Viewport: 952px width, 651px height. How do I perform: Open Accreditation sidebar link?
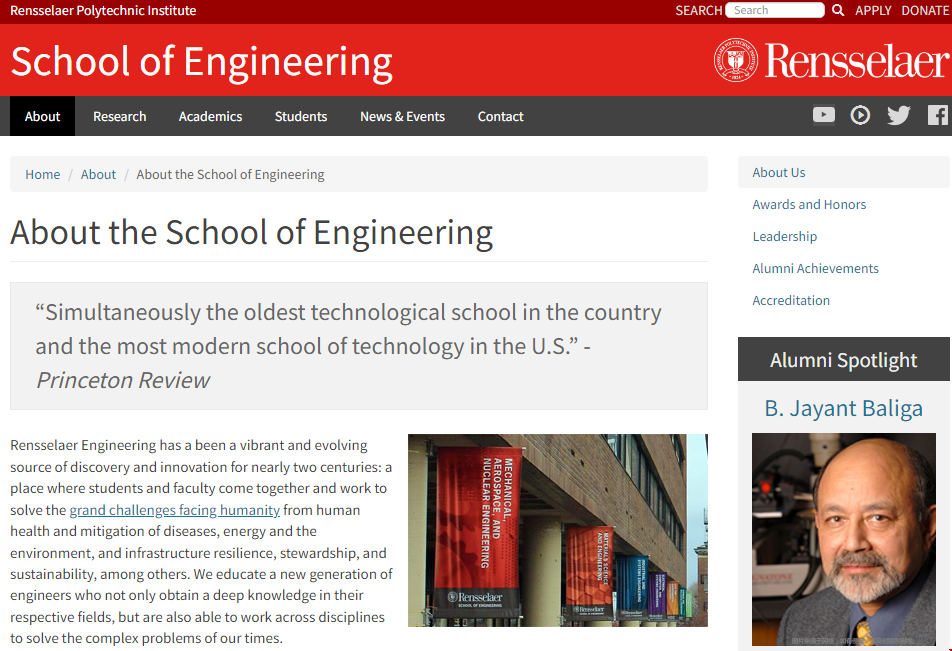click(x=791, y=301)
